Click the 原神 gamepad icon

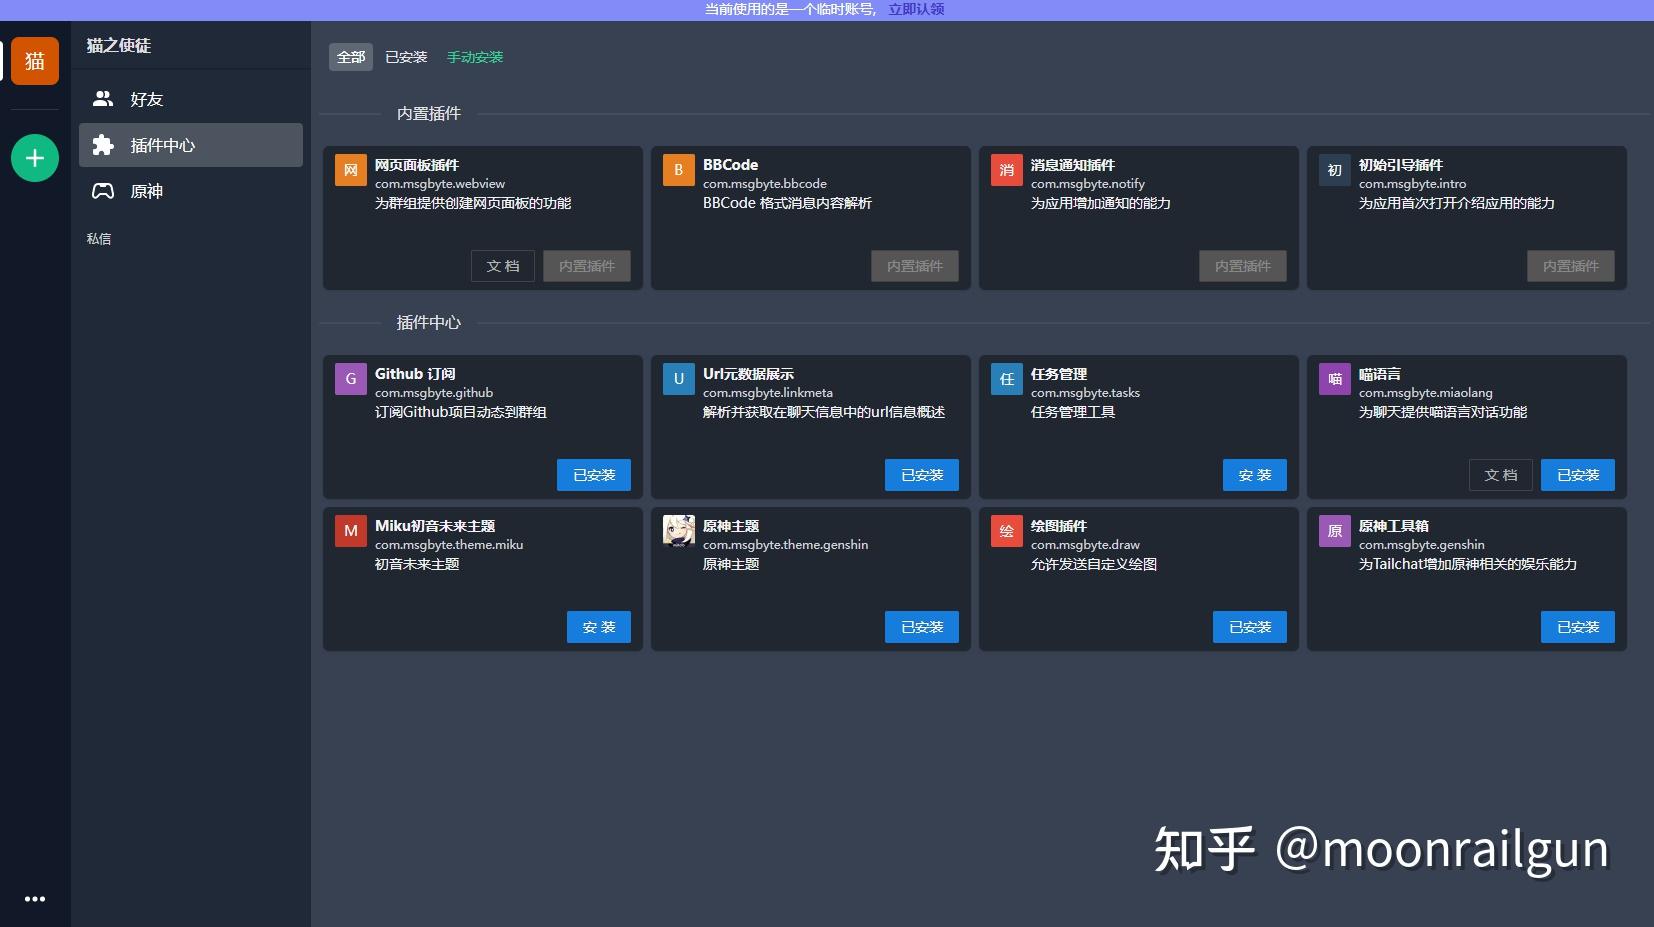103,191
